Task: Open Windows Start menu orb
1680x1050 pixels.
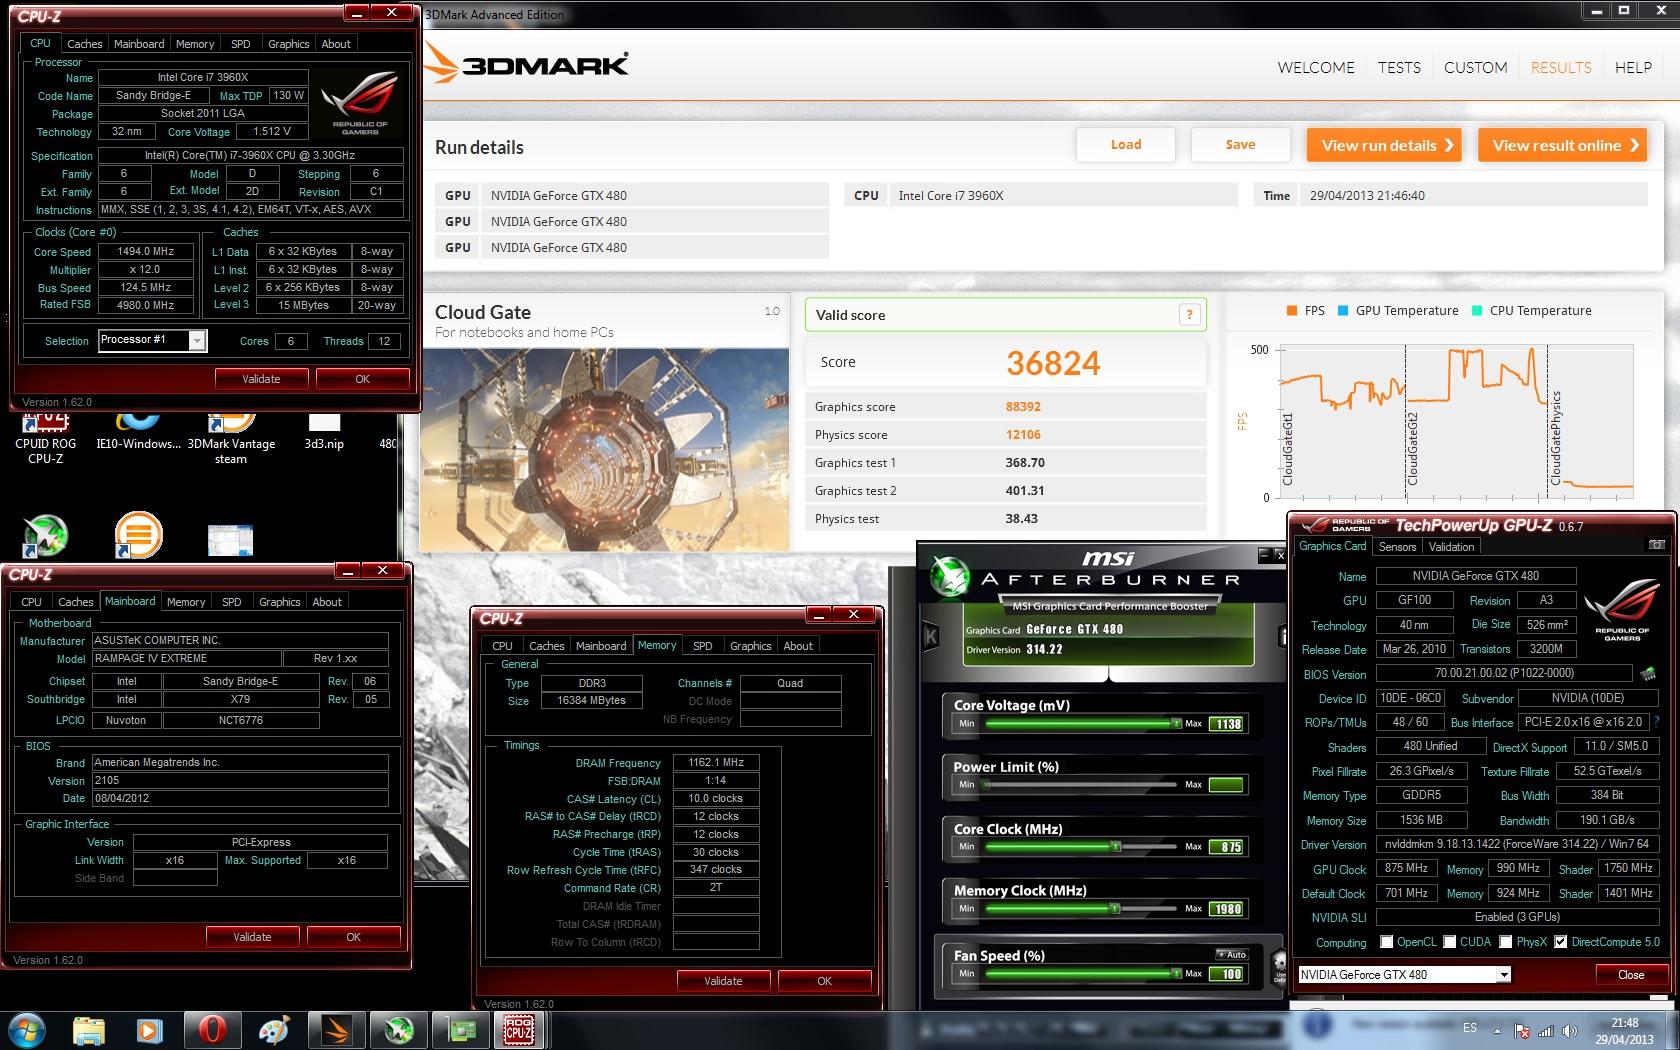Action: 27,1029
